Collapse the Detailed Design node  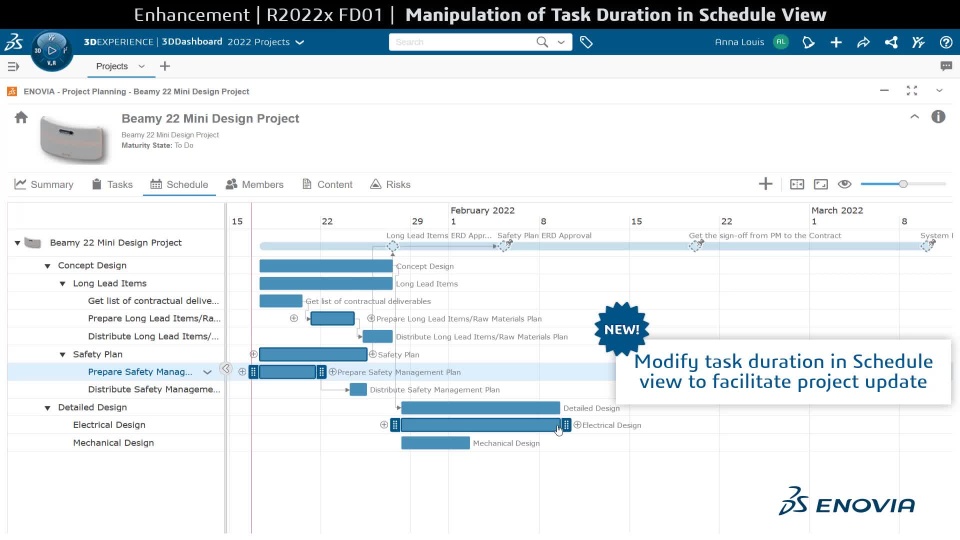coord(47,408)
